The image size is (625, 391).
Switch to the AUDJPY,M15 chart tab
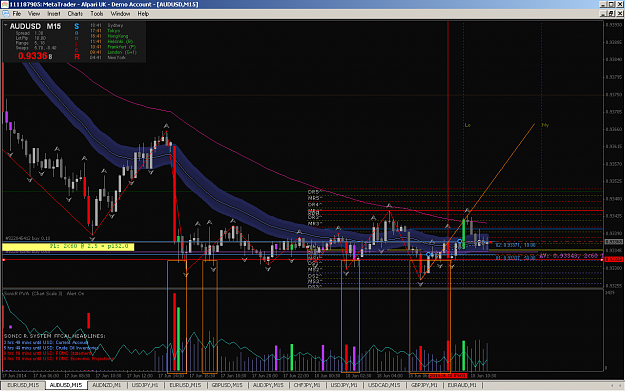tap(268, 385)
